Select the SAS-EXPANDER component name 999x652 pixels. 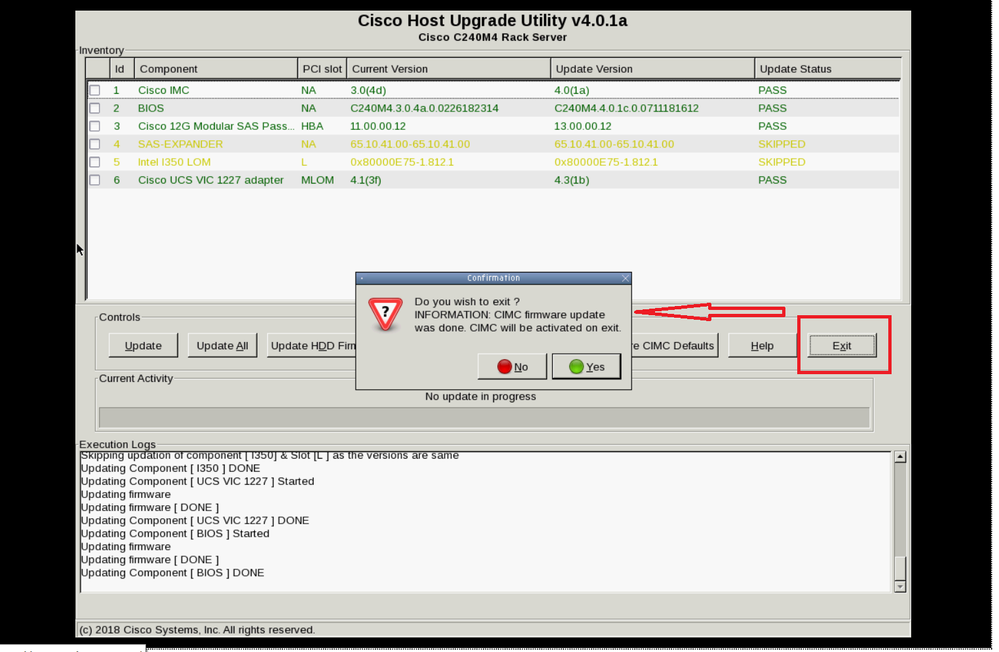click(180, 144)
